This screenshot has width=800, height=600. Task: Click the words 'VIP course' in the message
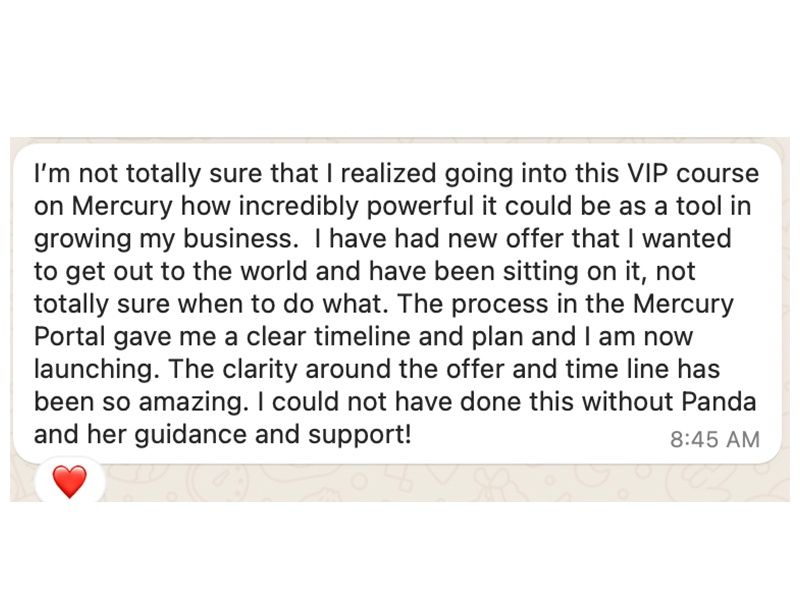tap(693, 174)
